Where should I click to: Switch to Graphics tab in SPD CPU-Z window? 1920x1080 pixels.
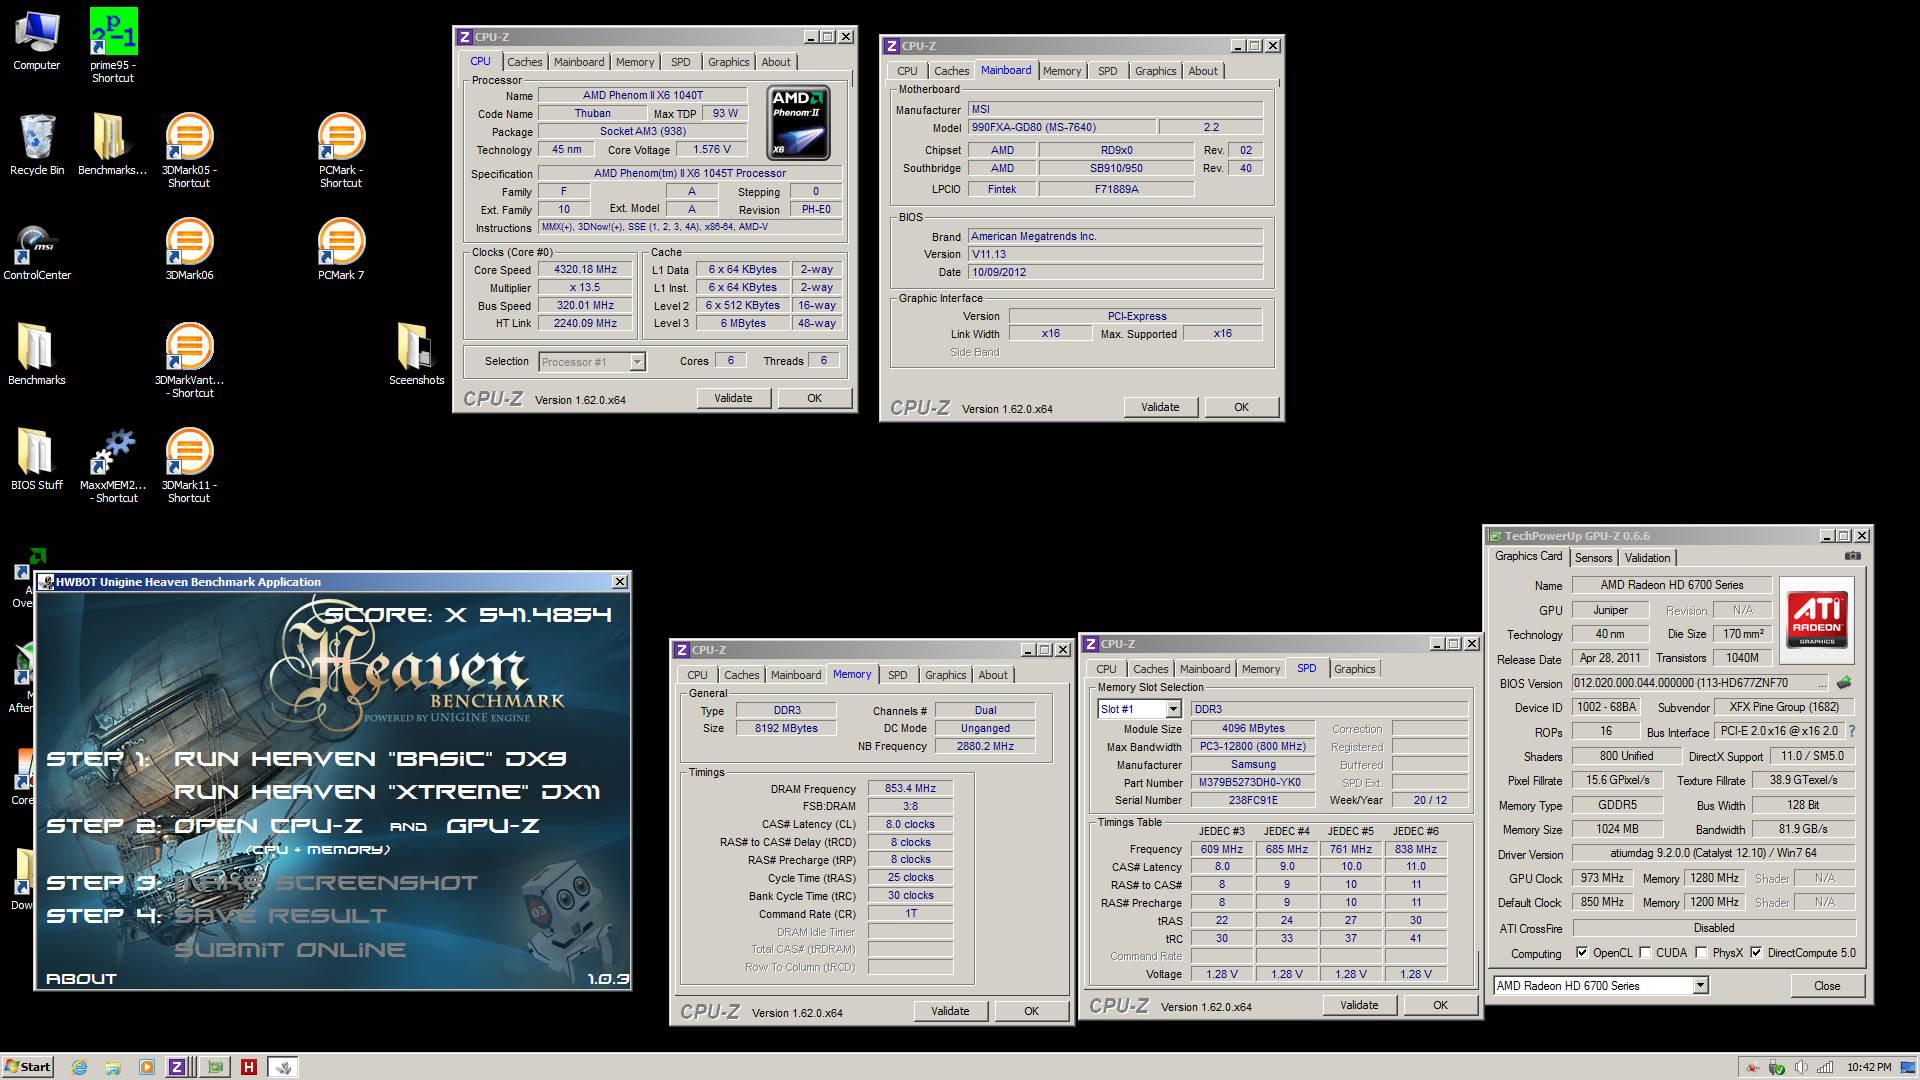[x=1354, y=669]
